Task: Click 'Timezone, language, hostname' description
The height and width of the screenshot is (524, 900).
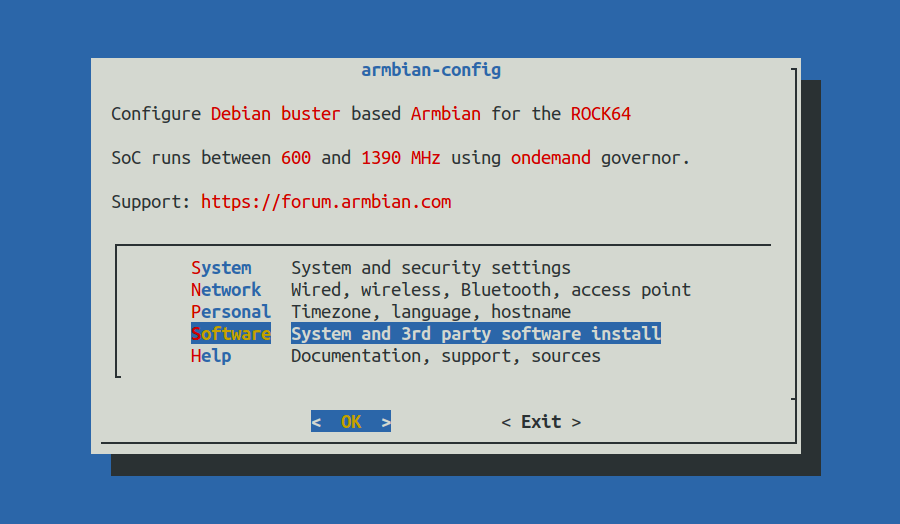Action: coord(431,312)
